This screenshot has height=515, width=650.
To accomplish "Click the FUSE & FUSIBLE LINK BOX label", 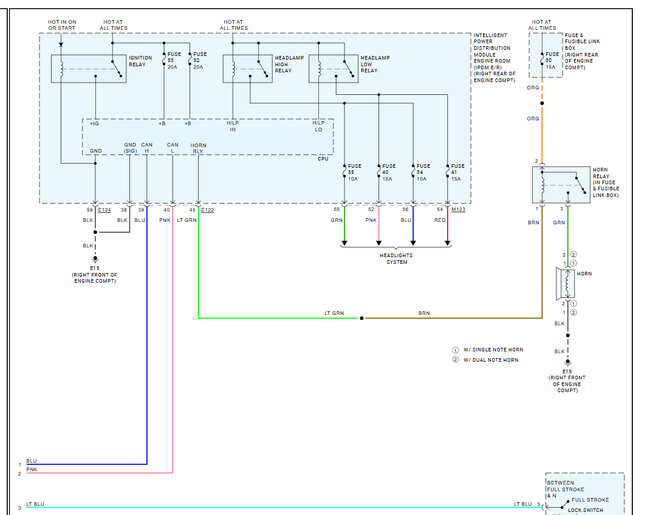I will pyautogui.click(x=582, y=51).
